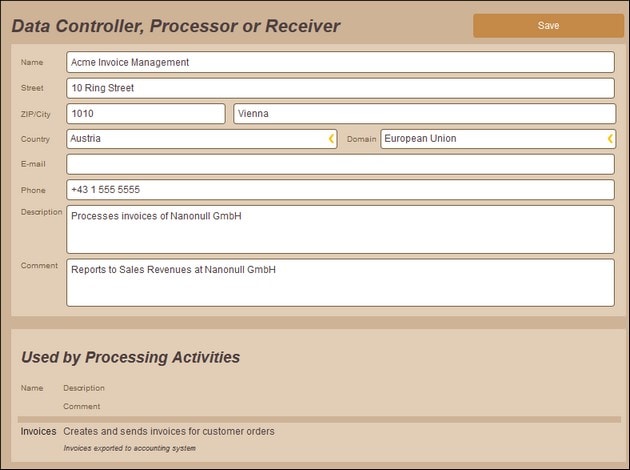Image resolution: width=630 pixels, height=470 pixels.
Task: Click the Comment column header in activities table
Action: [82, 407]
